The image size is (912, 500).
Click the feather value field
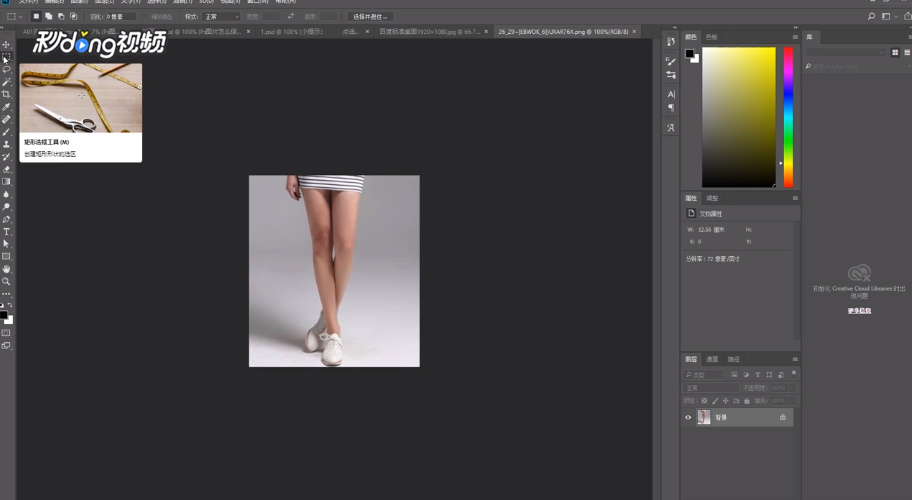point(121,16)
